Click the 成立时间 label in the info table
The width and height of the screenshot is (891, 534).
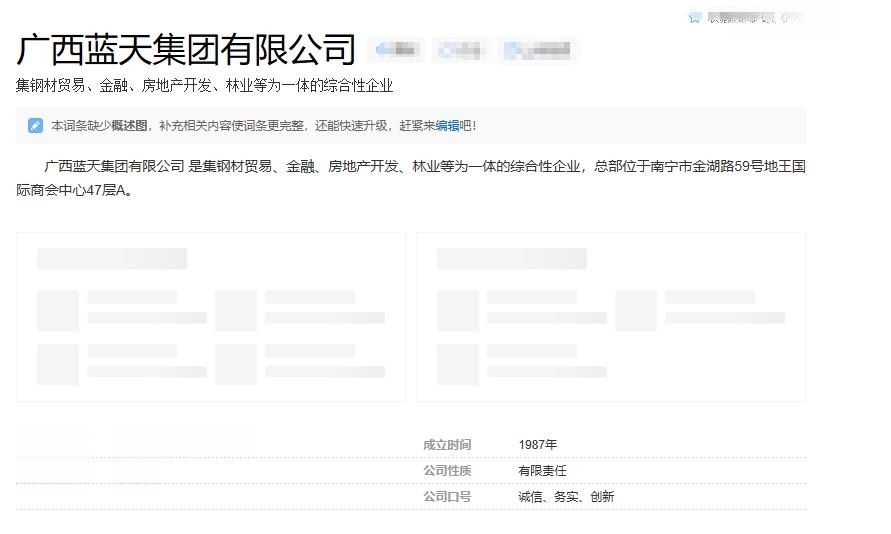coord(447,445)
